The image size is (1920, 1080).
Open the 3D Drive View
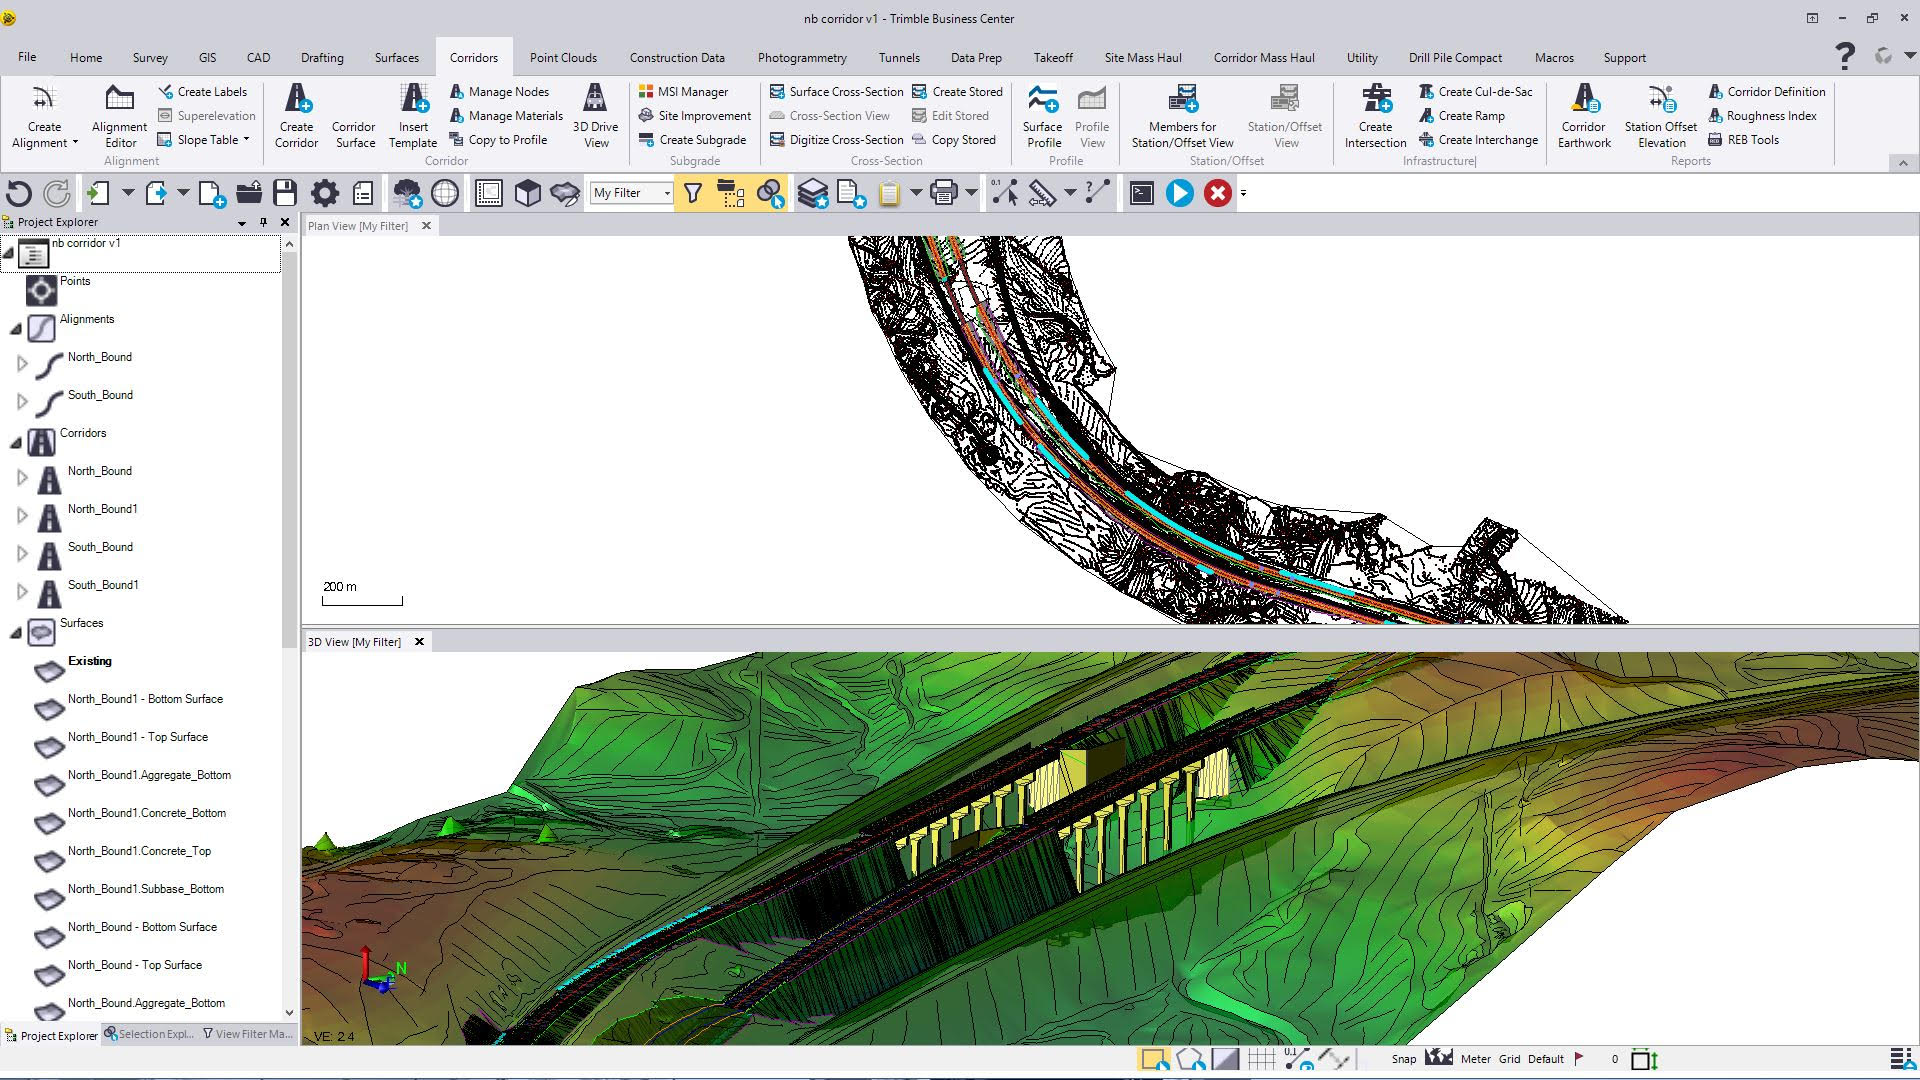click(x=595, y=116)
